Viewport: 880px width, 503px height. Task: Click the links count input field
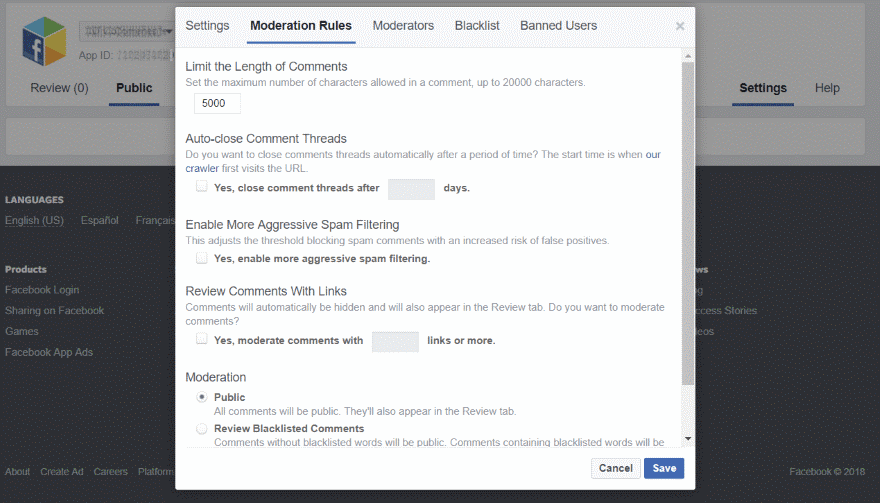point(395,341)
